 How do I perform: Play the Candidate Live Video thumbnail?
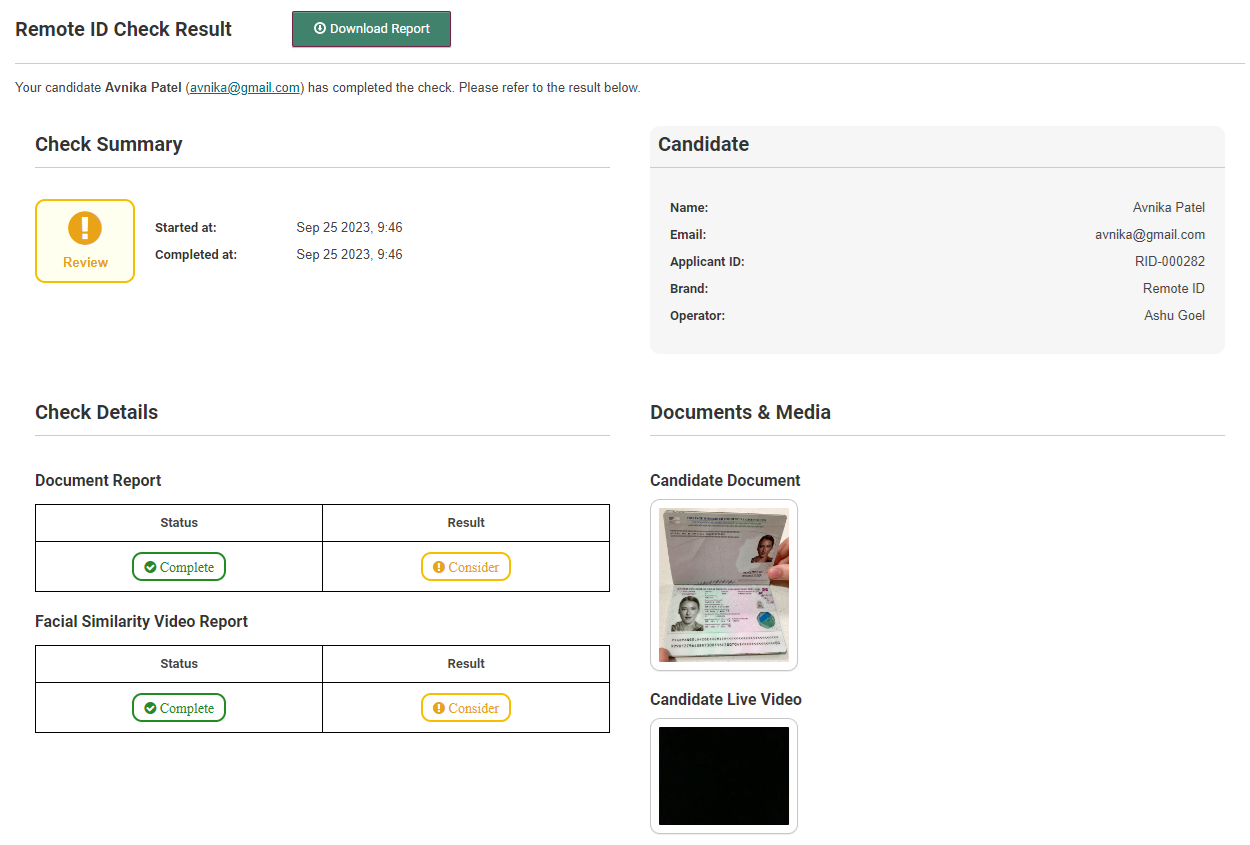point(724,776)
